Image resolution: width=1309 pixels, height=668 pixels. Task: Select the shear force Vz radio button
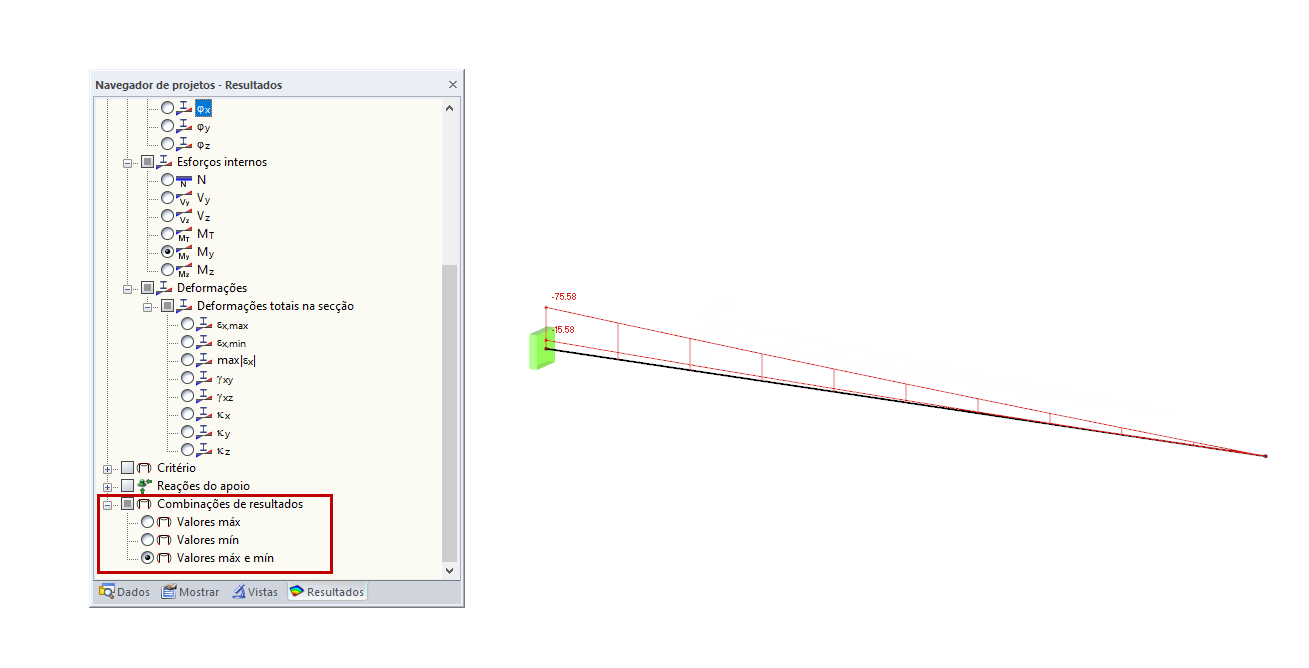pos(167,216)
